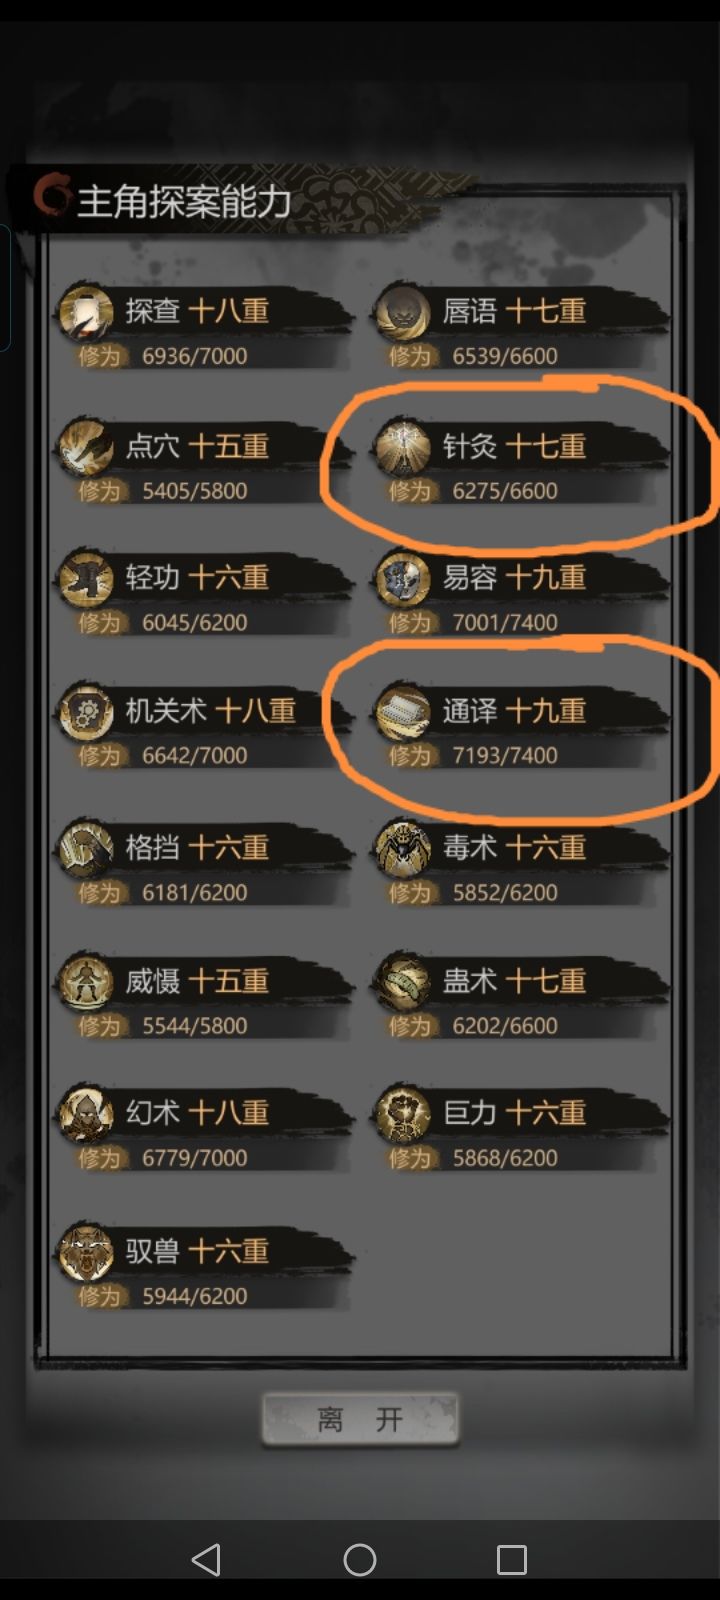Tap the 点穴 skill icon
The width and height of the screenshot is (720, 1600).
85,446
